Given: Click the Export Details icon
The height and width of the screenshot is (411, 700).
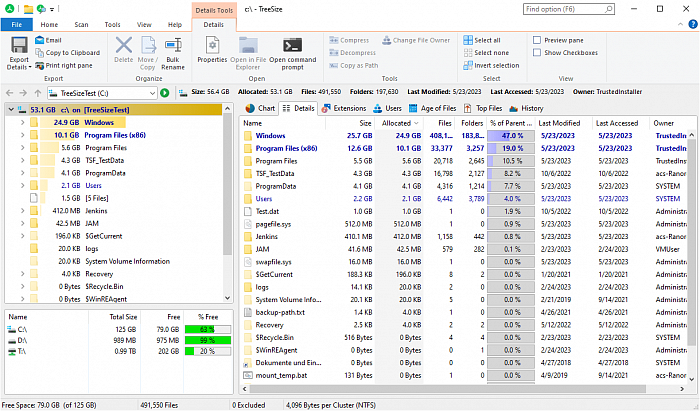Looking at the screenshot, I should pos(19,45).
